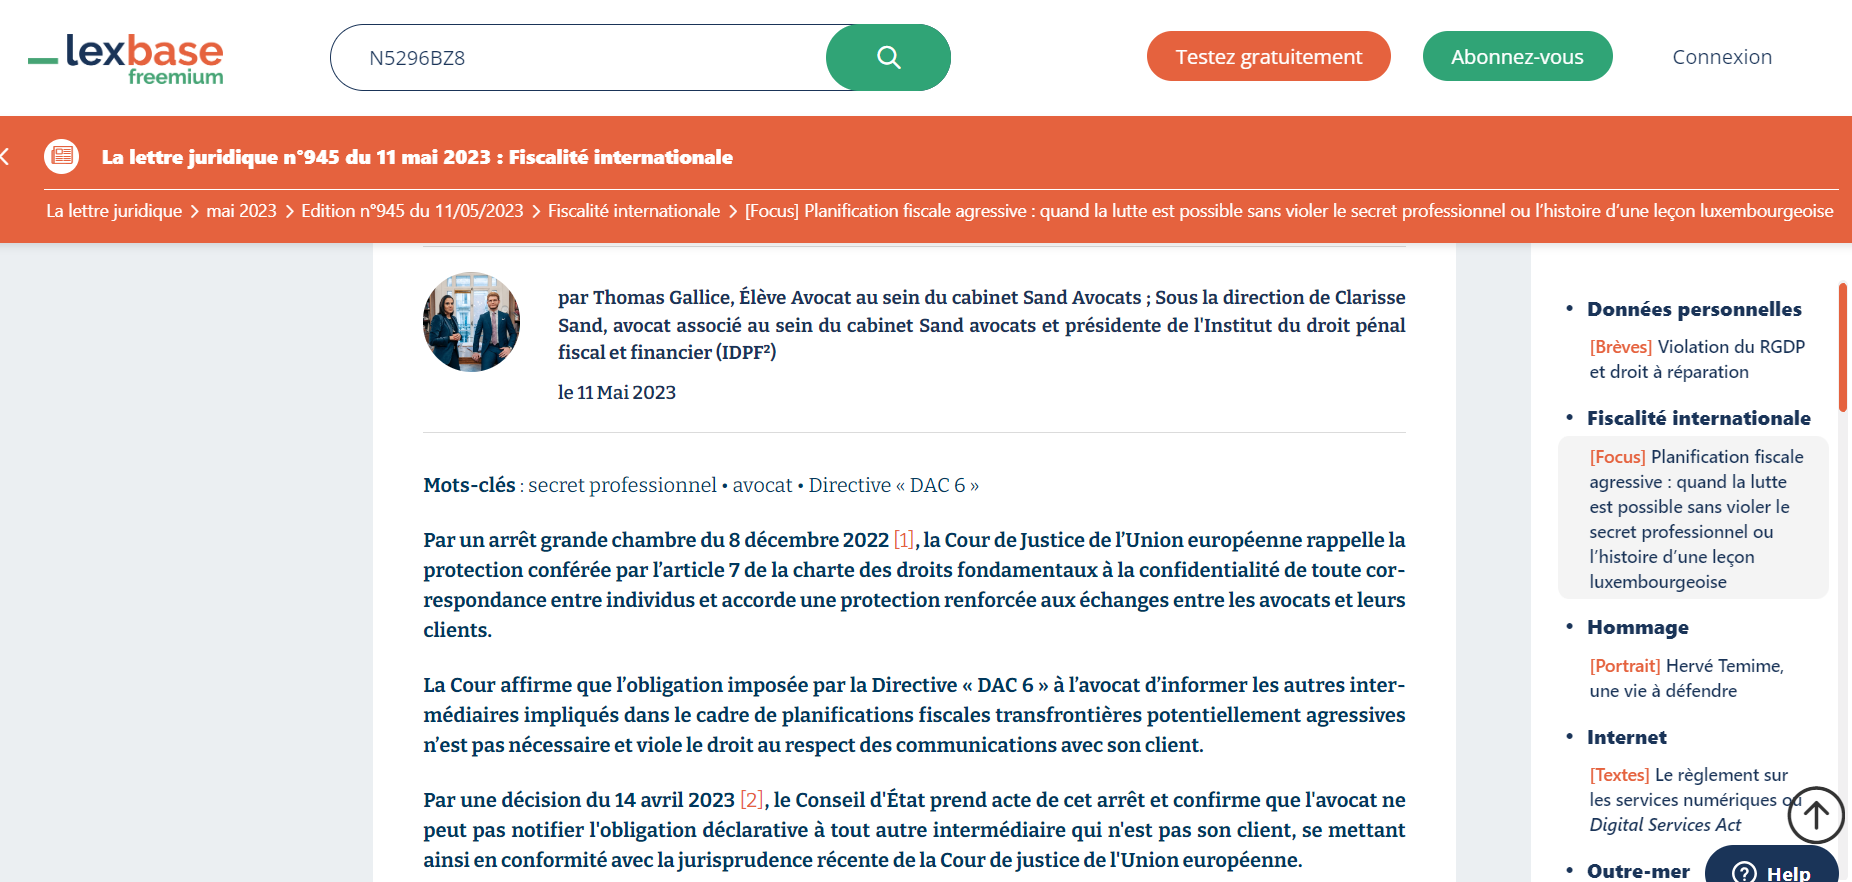Open Edition n°945 du 11/05/2023 breadcrumb
The image size is (1852, 882).
(412, 211)
